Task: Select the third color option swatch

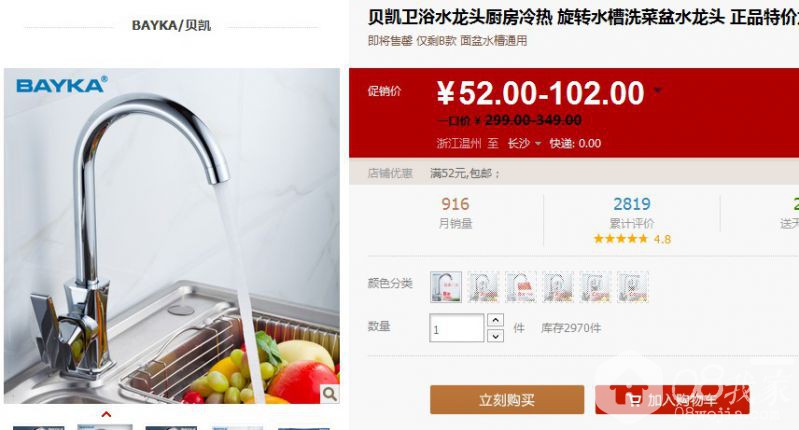Action: pyautogui.click(x=520, y=287)
